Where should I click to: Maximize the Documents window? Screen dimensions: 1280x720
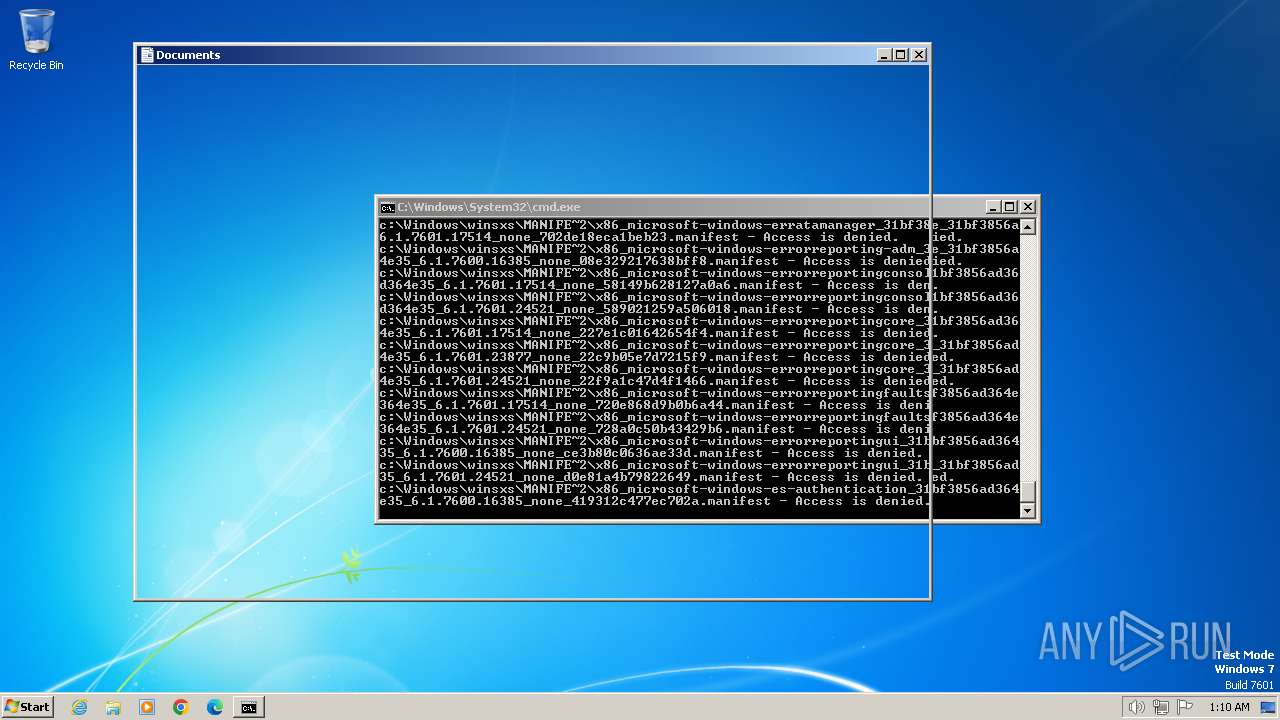(900, 55)
